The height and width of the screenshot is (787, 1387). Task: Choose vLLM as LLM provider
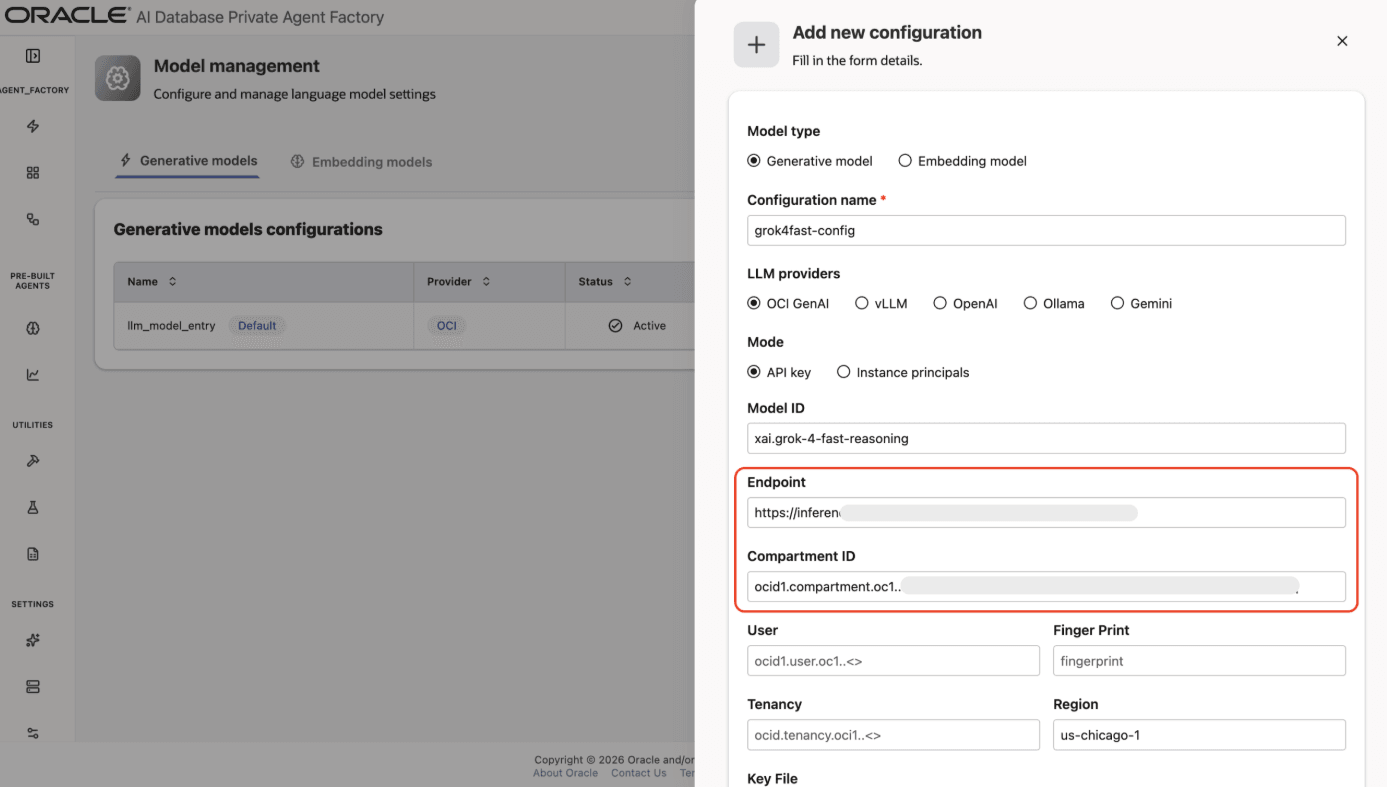point(862,303)
